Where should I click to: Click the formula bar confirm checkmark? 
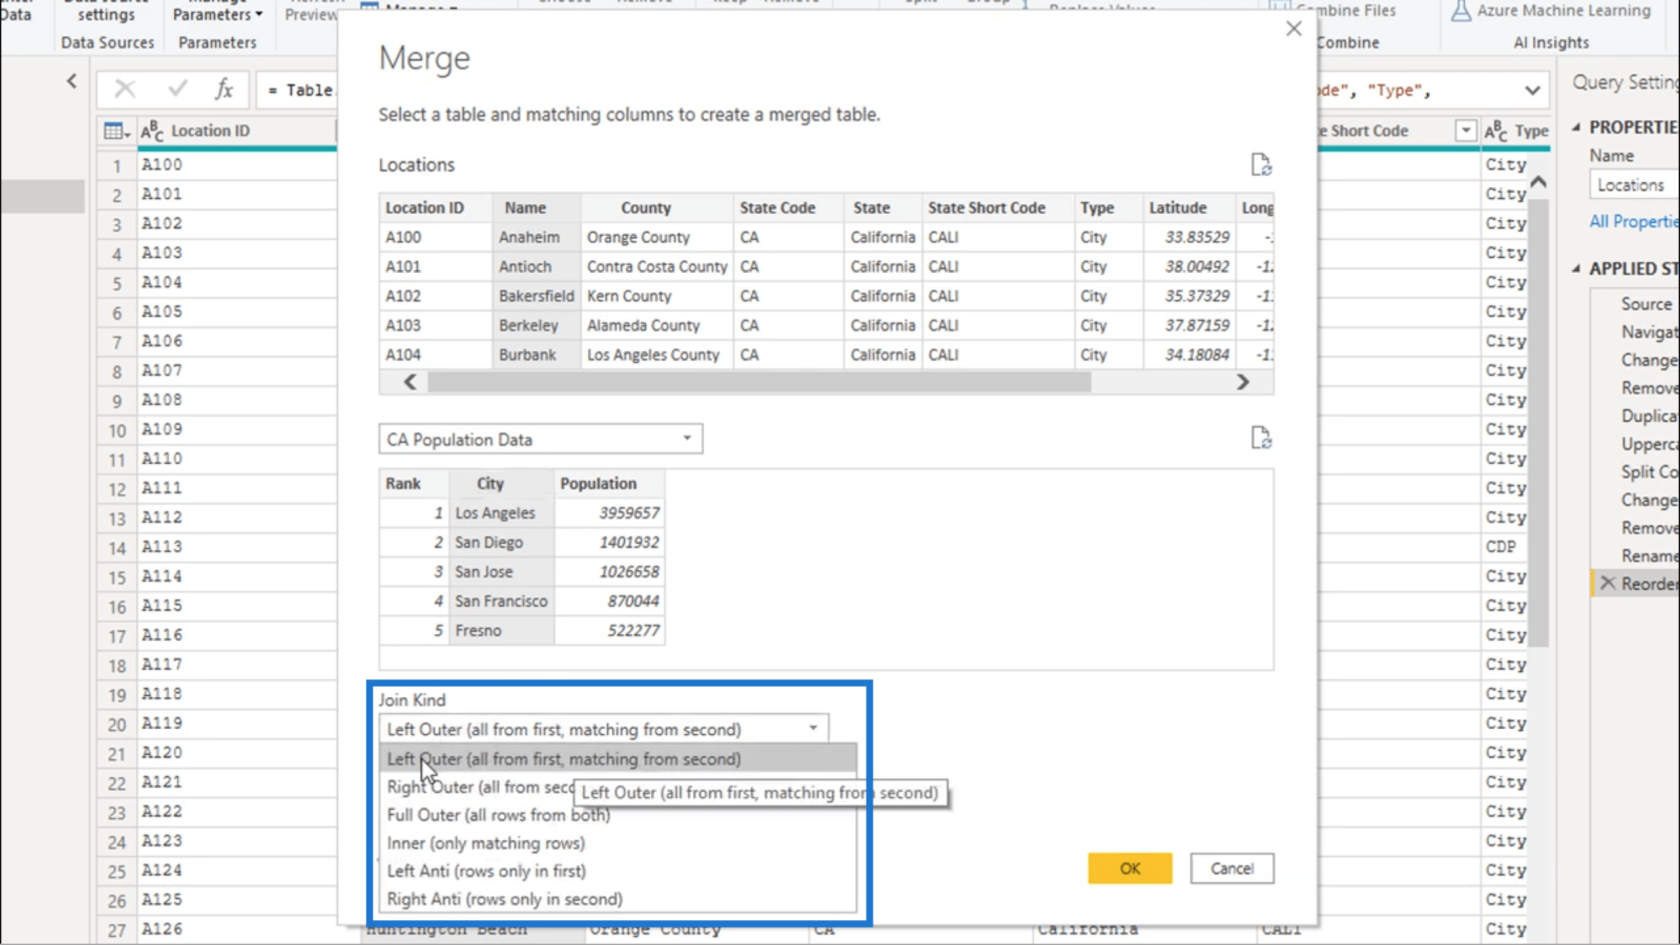(x=178, y=89)
